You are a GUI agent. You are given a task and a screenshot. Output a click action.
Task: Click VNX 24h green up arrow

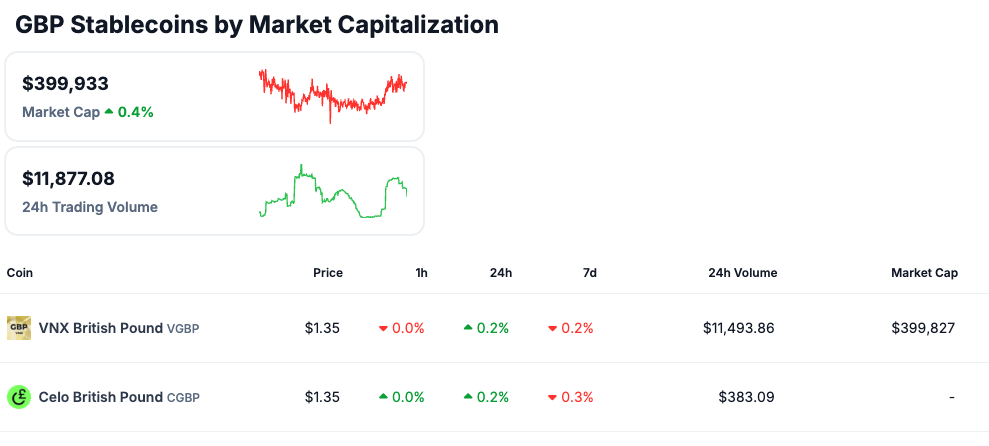click(x=468, y=328)
